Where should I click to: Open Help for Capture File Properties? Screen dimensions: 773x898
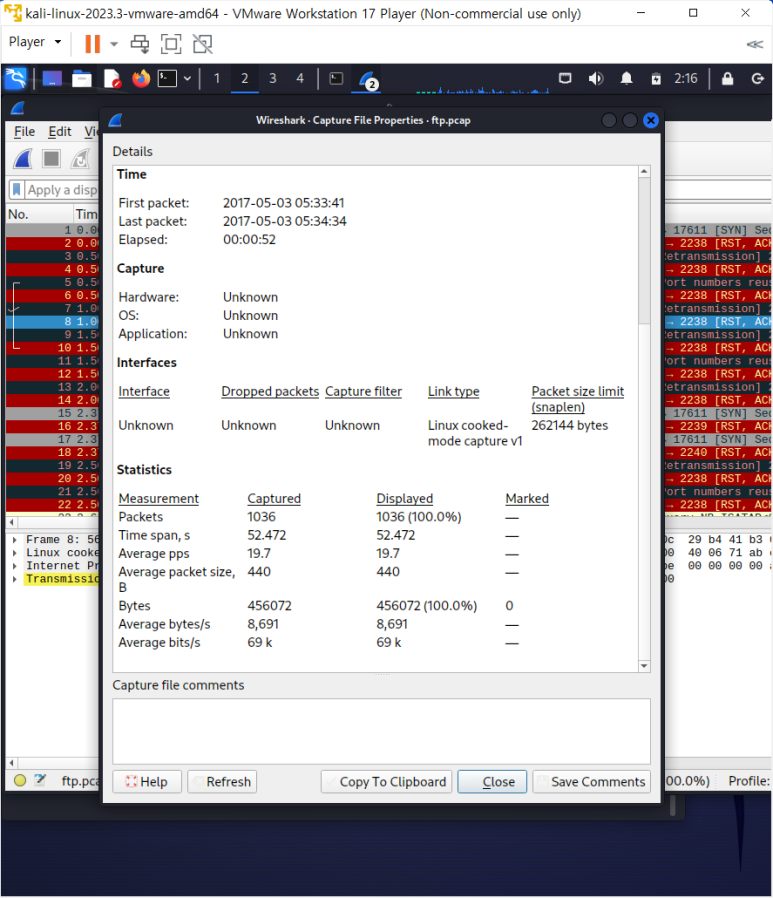(x=147, y=782)
